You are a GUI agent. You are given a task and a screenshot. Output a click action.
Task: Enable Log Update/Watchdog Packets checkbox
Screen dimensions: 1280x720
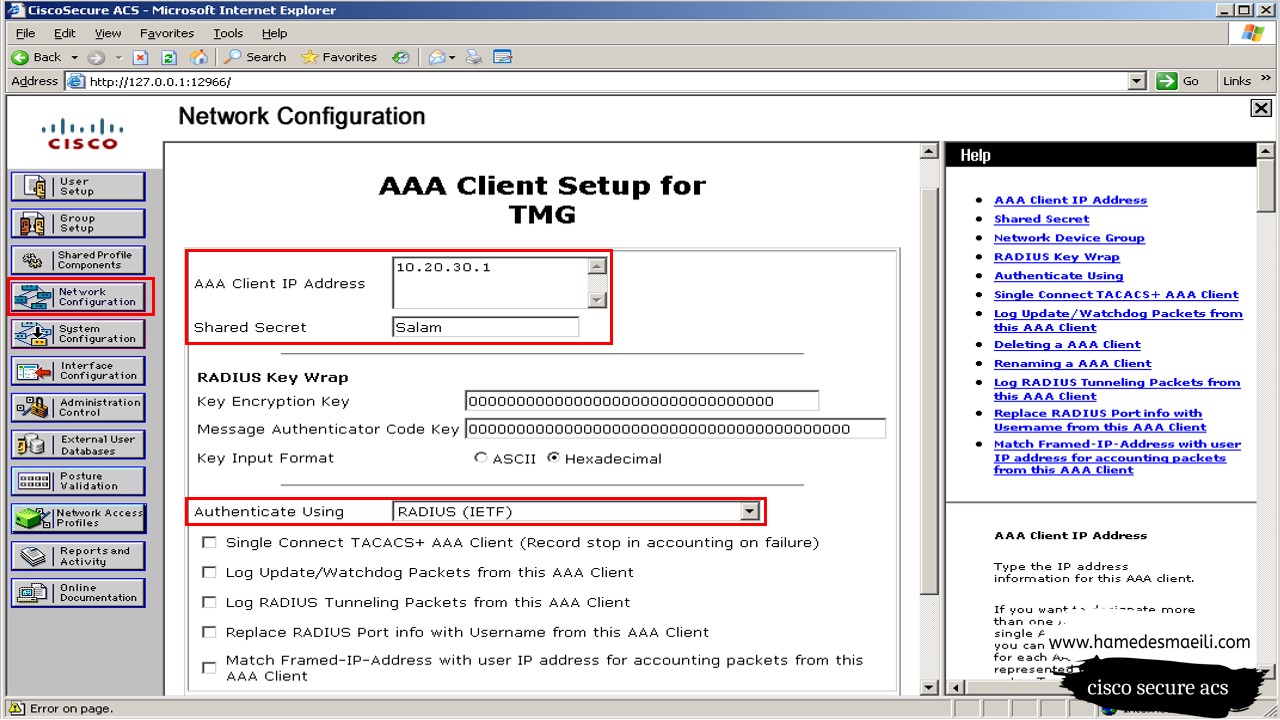click(209, 572)
